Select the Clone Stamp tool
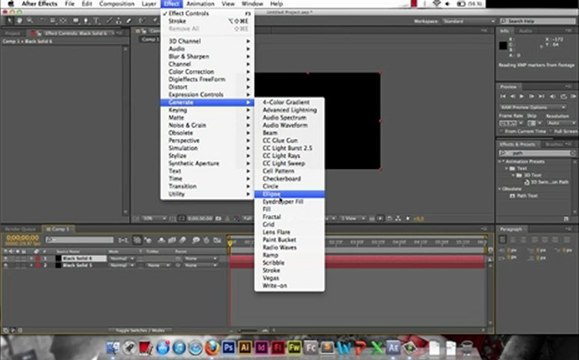579x360 pixels. (x=119, y=21)
